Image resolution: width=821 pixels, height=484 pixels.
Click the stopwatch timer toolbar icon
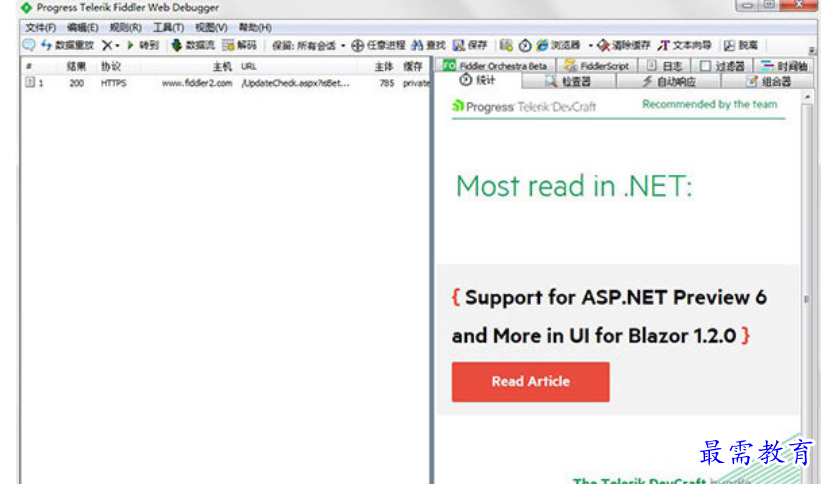525,46
